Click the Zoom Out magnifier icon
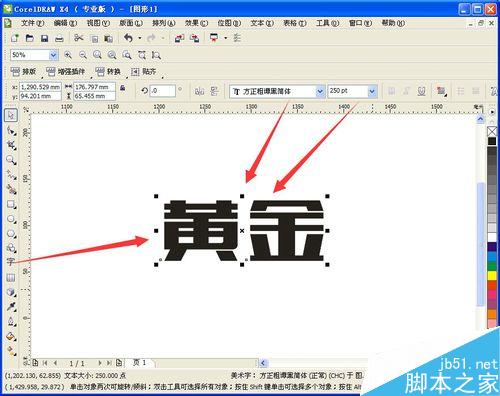The image size is (500, 396). [83, 55]
